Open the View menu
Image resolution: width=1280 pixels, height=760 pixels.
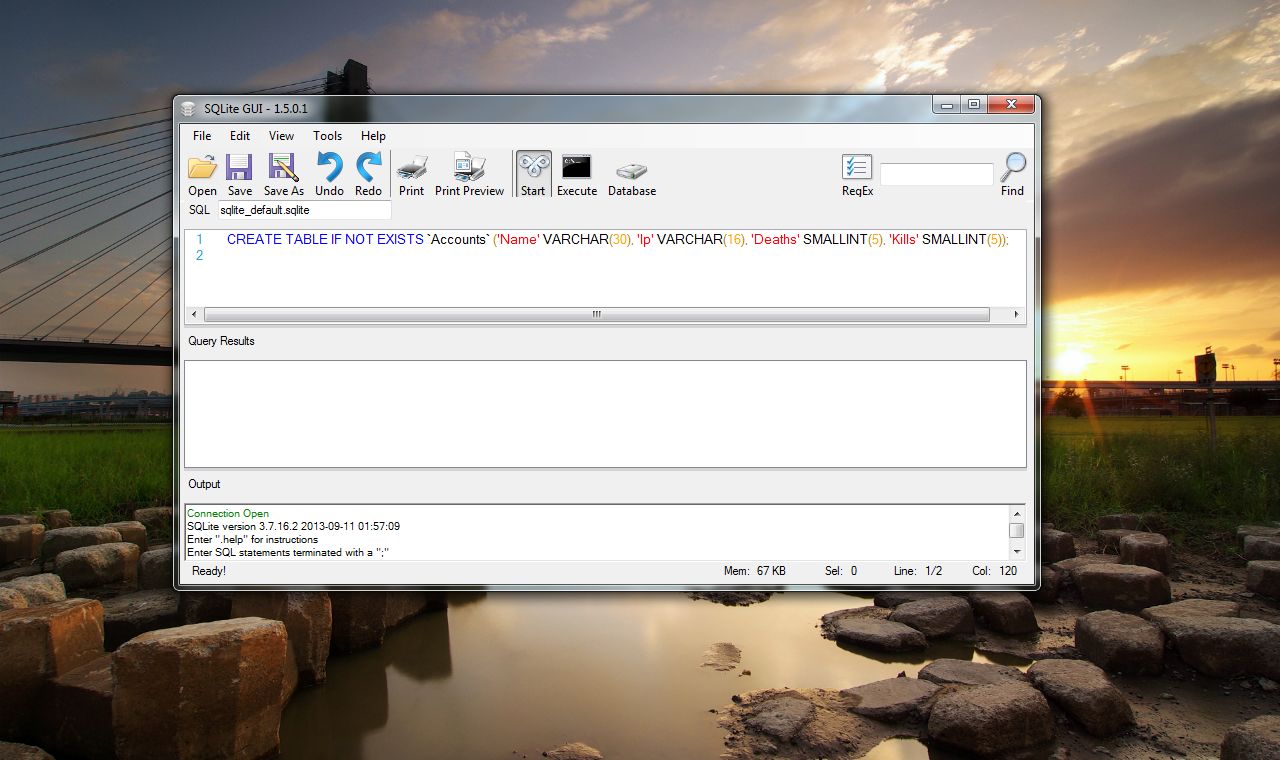pos(281,136)
